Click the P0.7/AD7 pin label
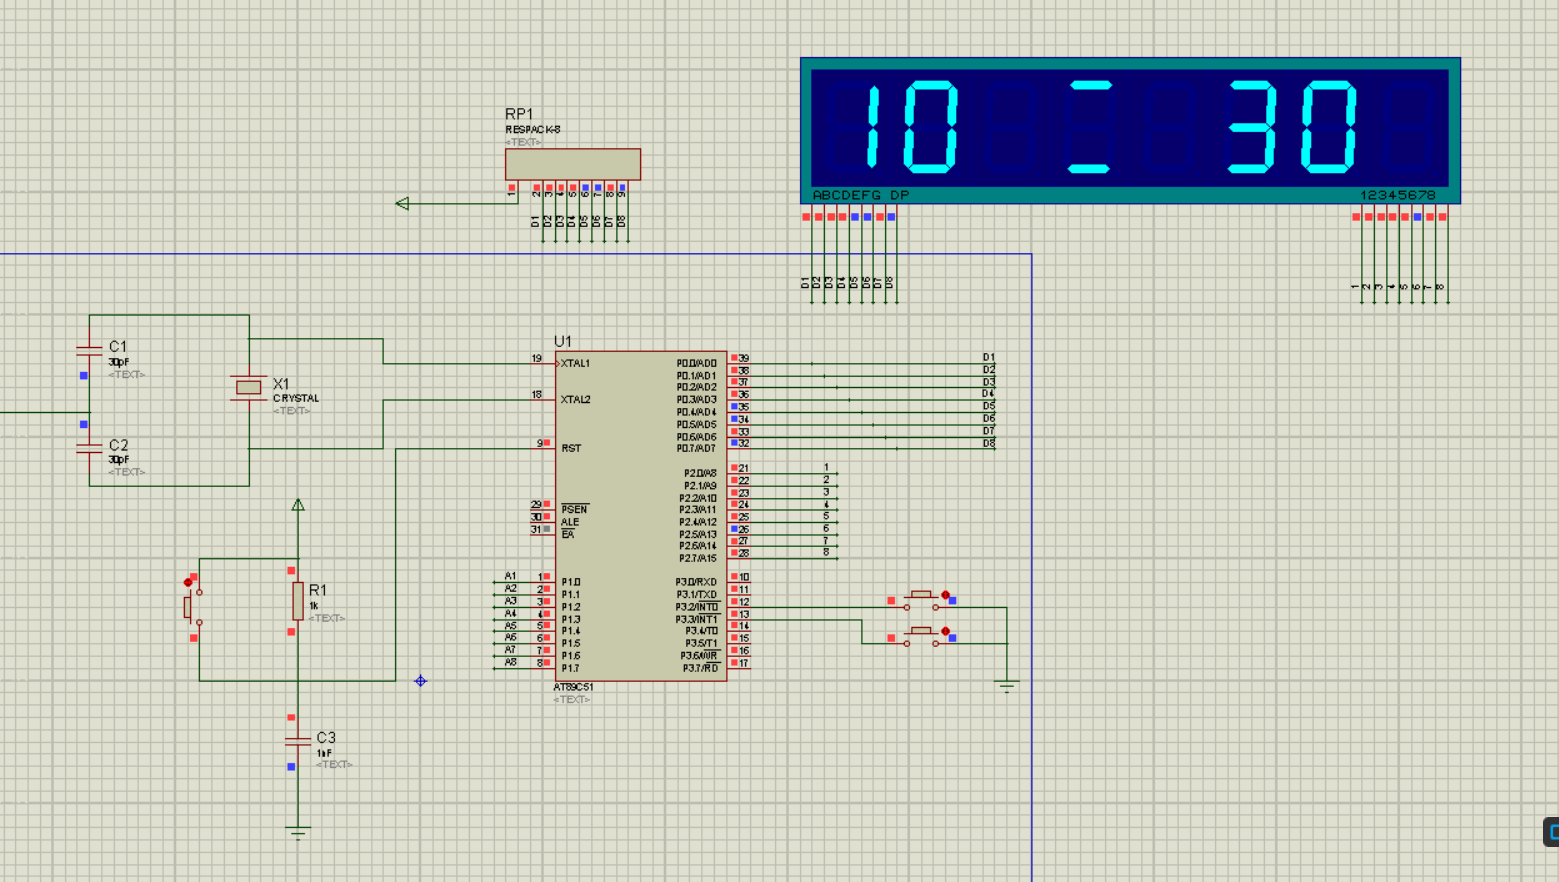This screenshot has width=1559, height=882. coord(696,449)
